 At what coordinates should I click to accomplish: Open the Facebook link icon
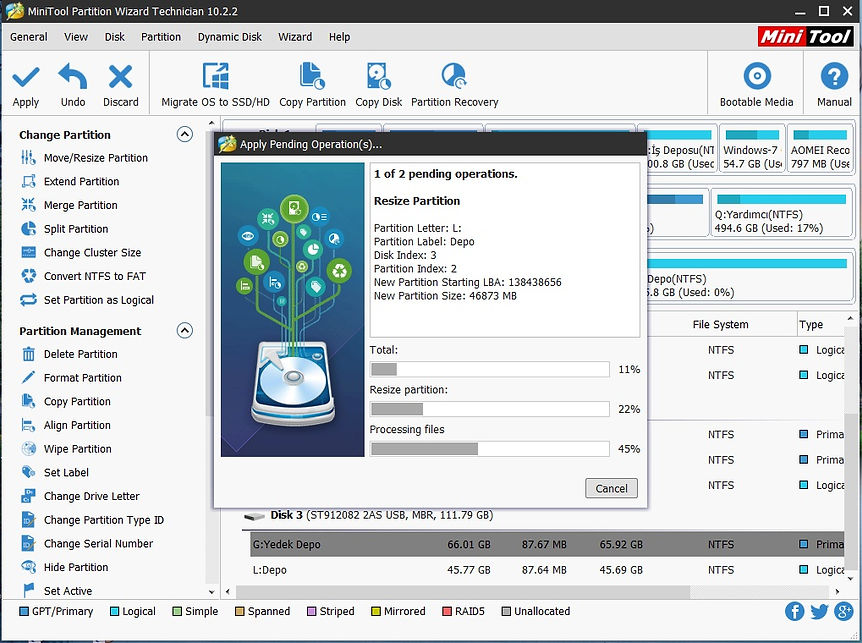(x=794, y=611)
